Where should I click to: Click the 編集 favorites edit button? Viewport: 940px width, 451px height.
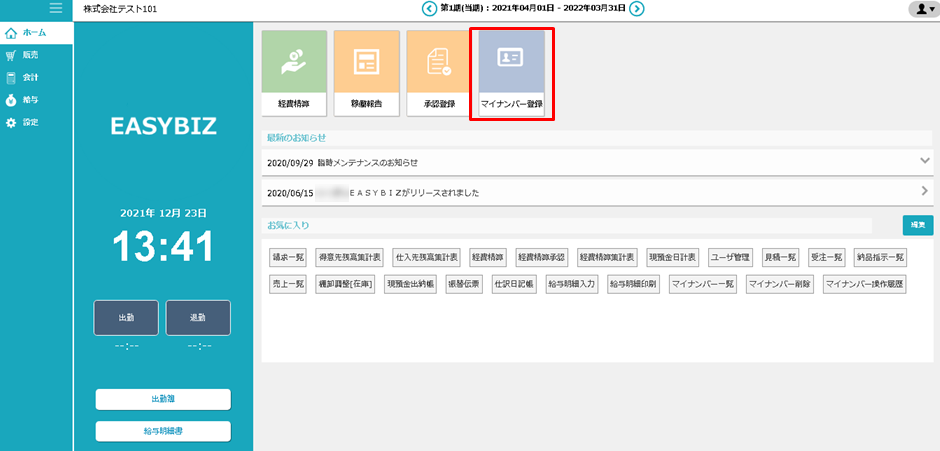(917, 225)
